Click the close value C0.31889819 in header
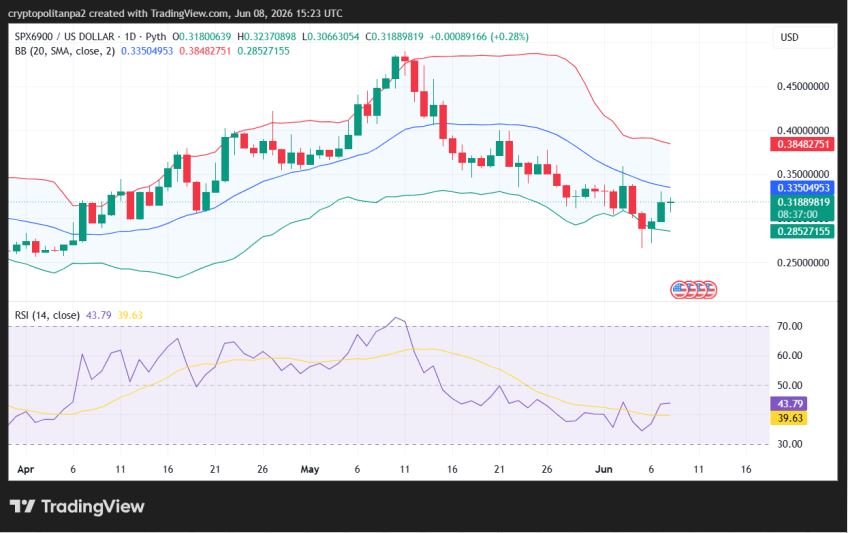 tap(394, 37)
